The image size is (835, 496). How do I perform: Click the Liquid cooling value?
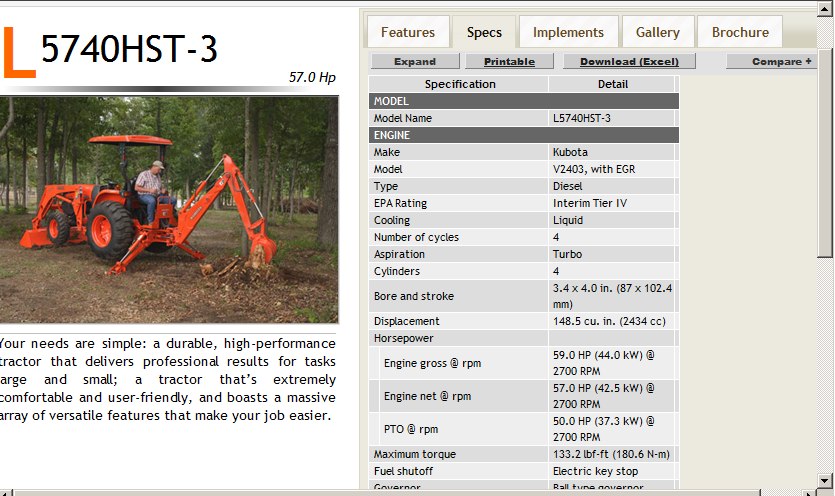tap(568, 221)
